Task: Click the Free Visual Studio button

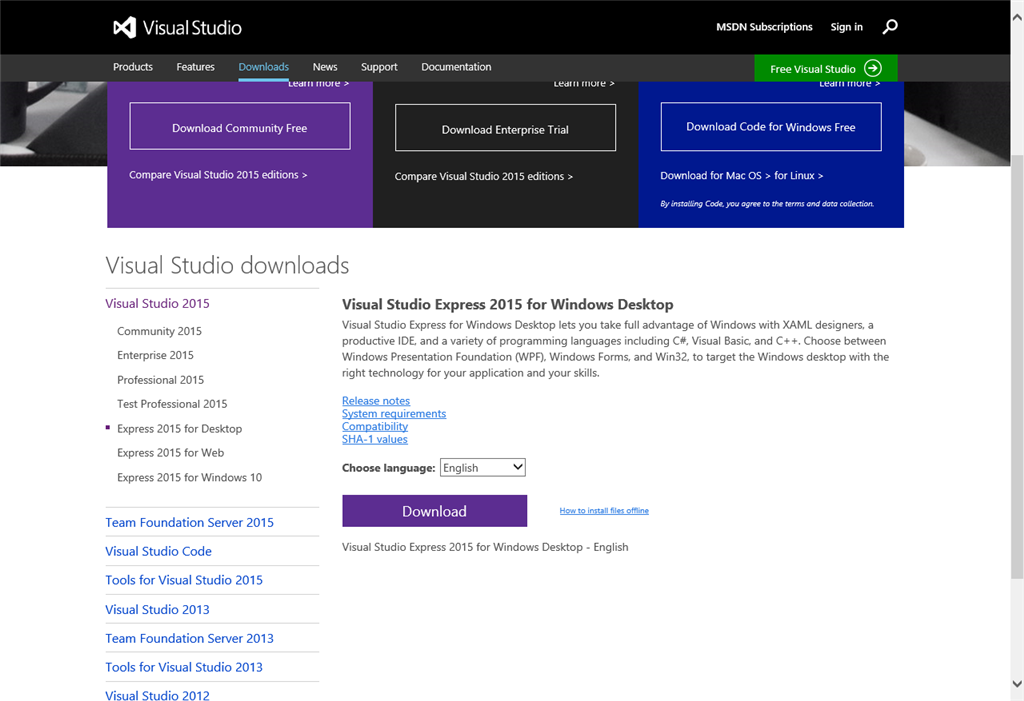Action: tap(825, 68)
